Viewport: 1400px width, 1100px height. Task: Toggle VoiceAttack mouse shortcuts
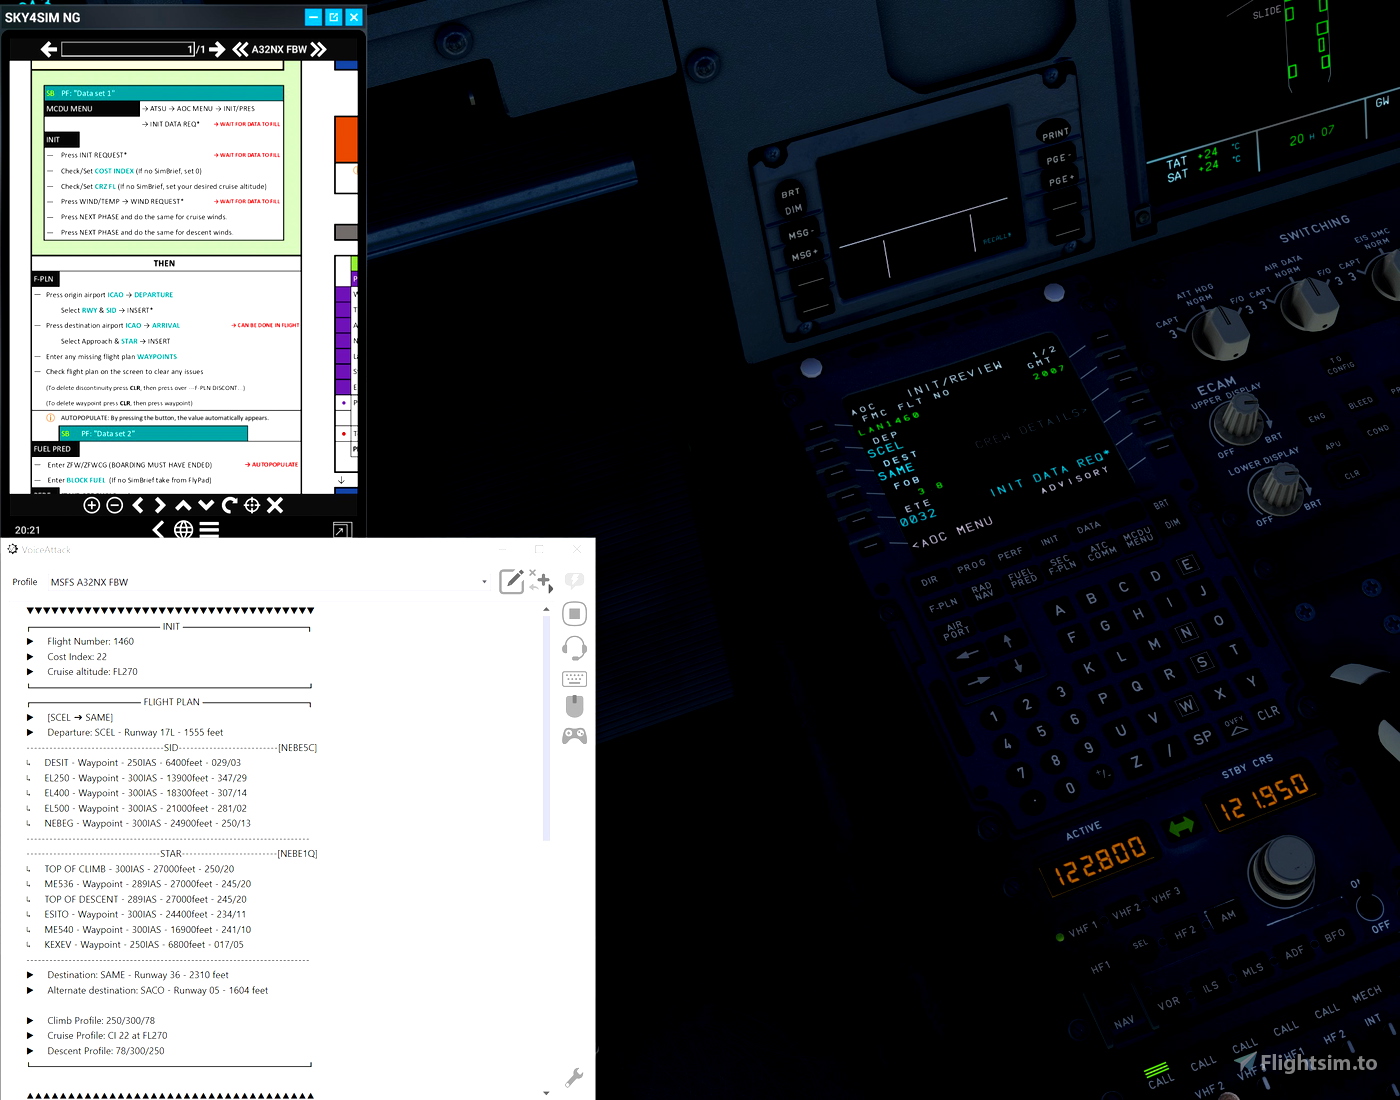pyautogui.click(x=574, y=706)
